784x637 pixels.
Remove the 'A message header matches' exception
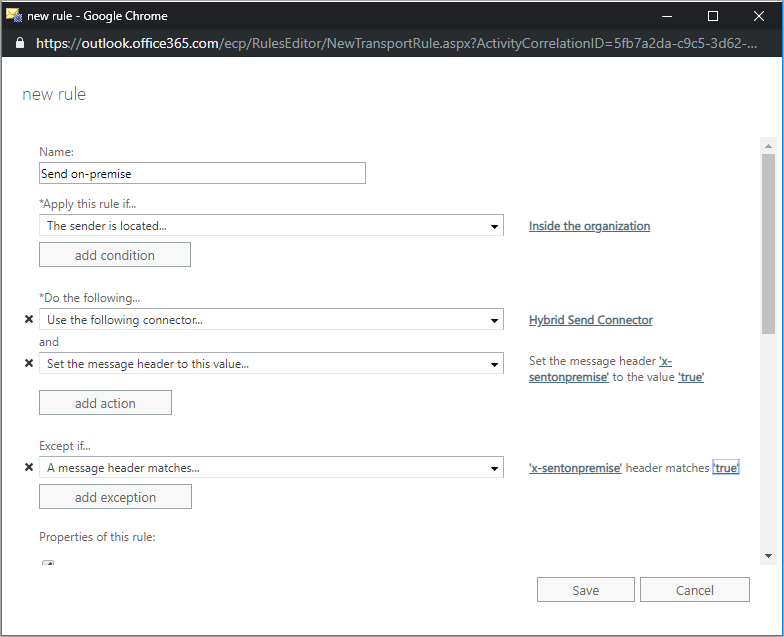(x=29, y=467)
